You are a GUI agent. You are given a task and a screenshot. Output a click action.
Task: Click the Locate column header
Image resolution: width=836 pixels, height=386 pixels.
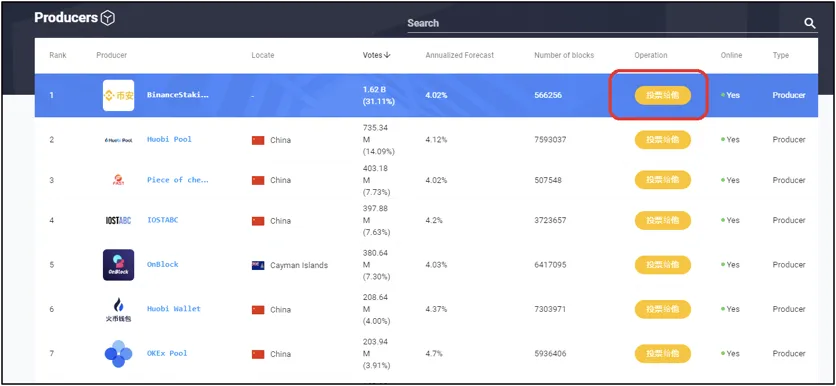(x=263, y=55)
